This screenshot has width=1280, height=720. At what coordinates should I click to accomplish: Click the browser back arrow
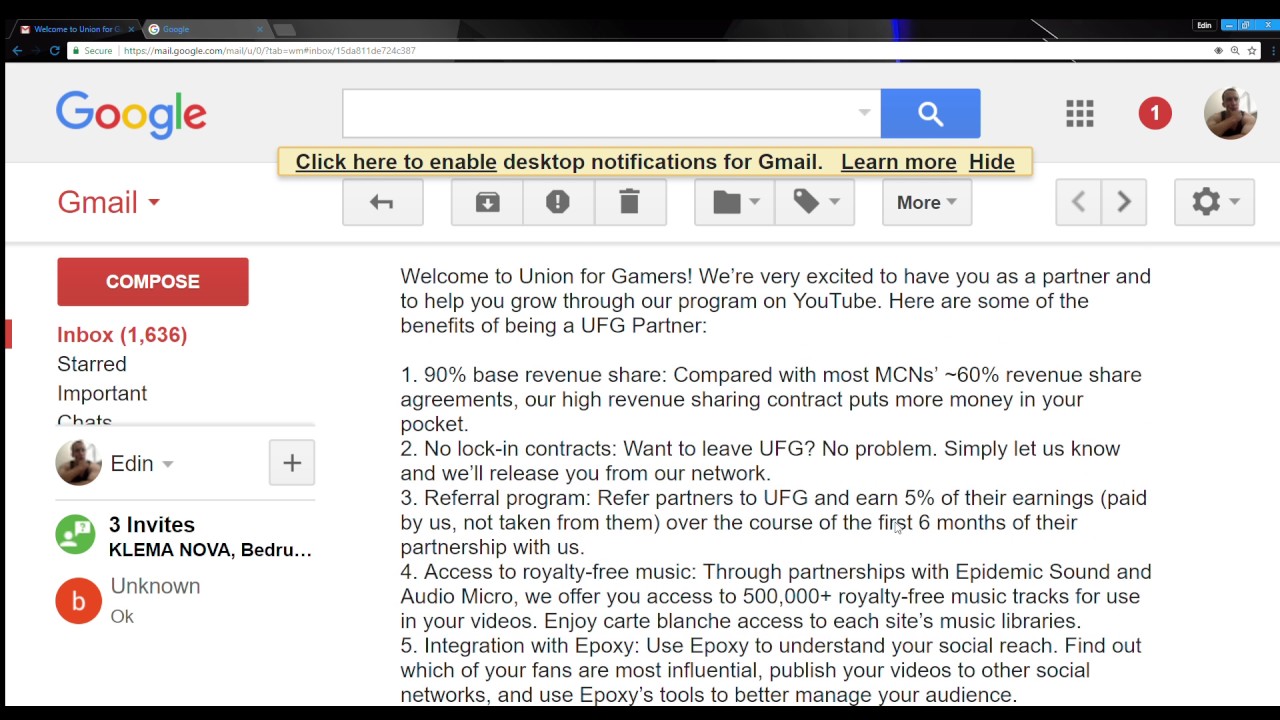(17, 50)
